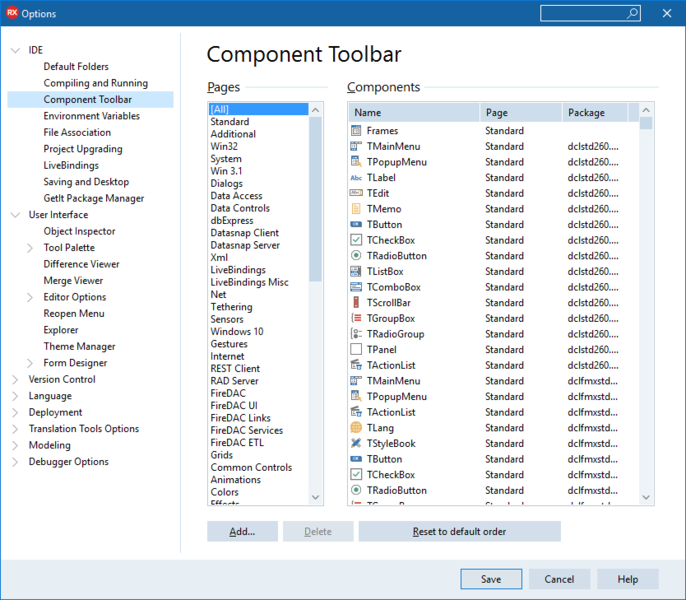686x600 pixels.
Task: Click the TMemo component icon
Action: [356, 209]
